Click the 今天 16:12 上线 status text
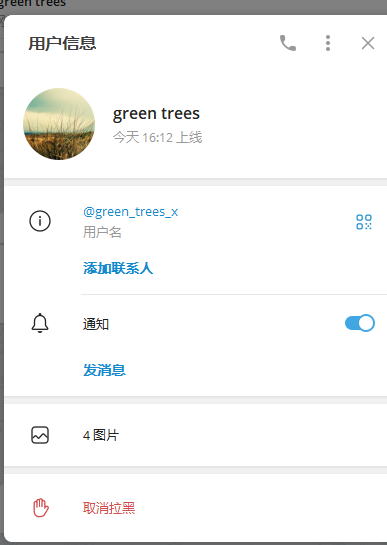 157,137
